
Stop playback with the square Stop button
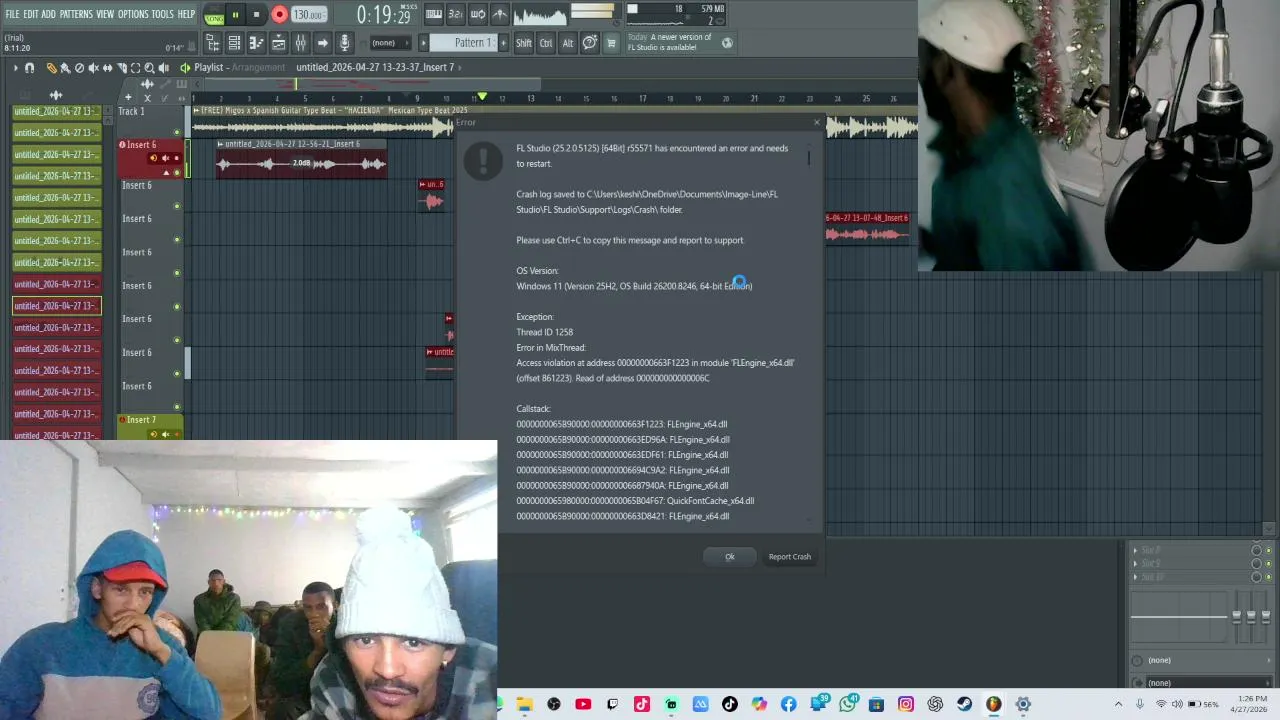coord(256,15)
